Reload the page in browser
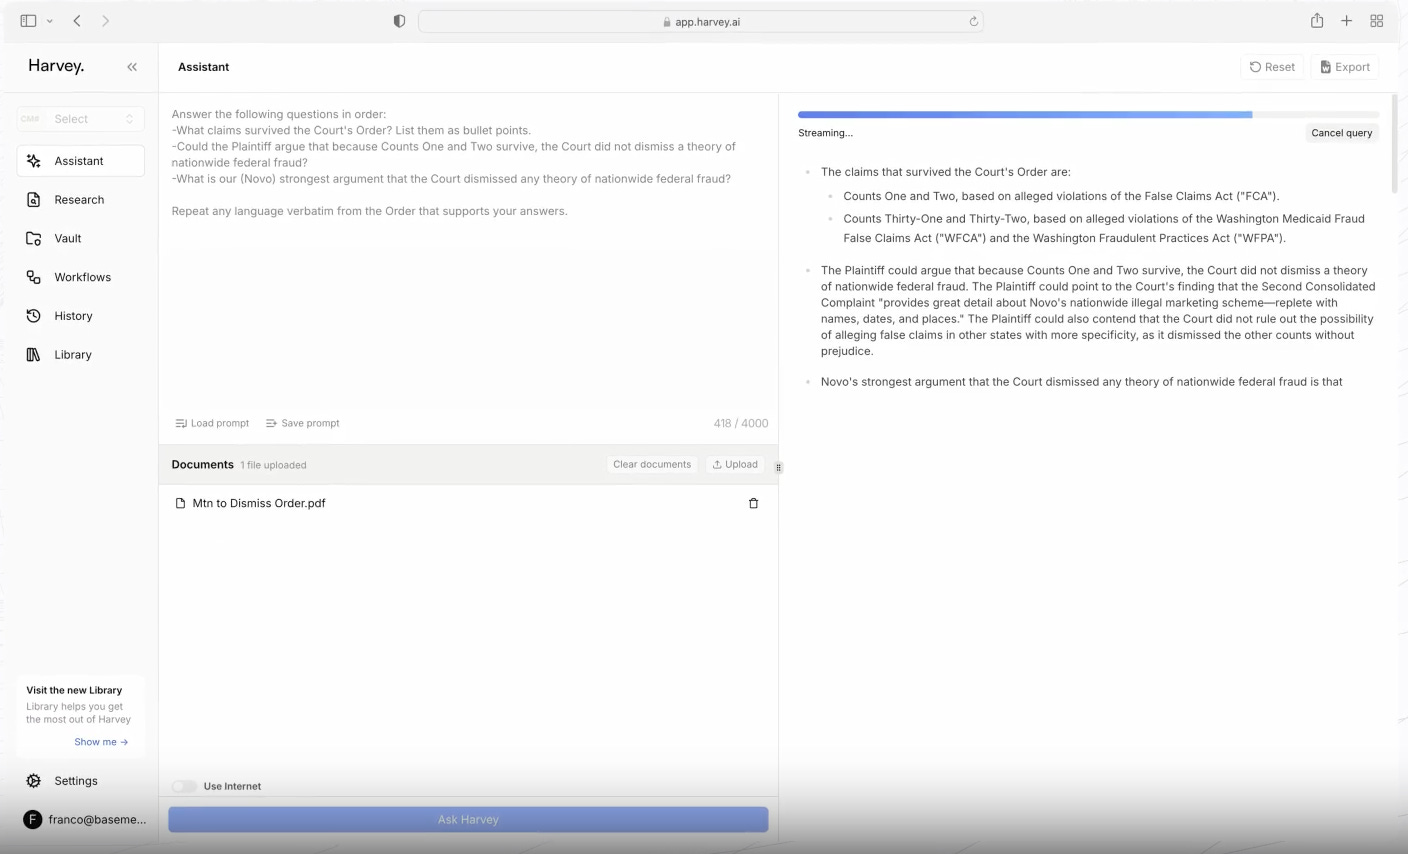 pos(973,21)
